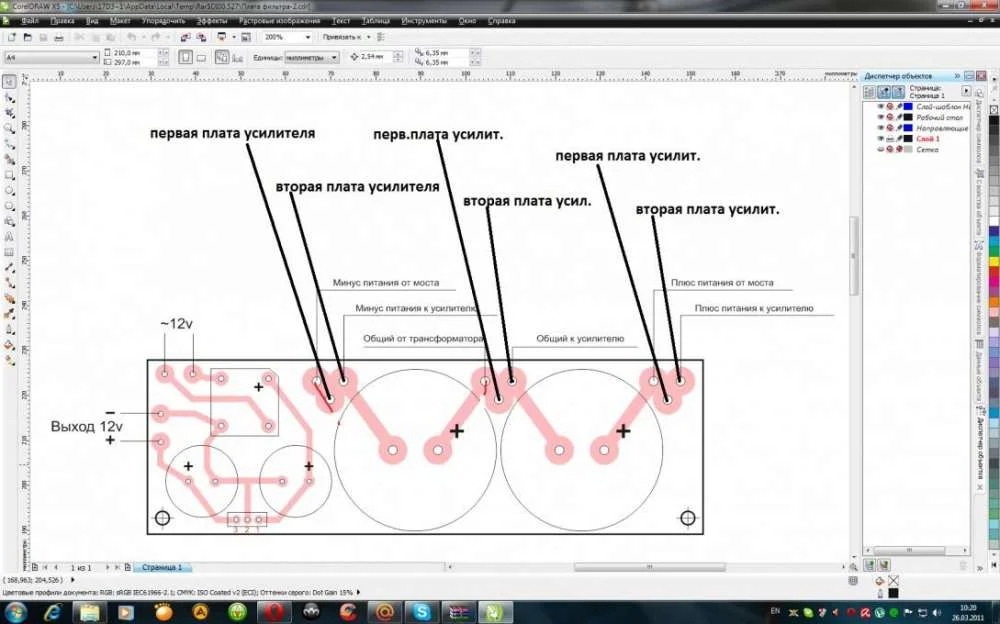Image resolution: width=1000 pixels, height=624 pixels.
Task: Expand cursor coordinates arrow in status bar
Action: (72, 580)
